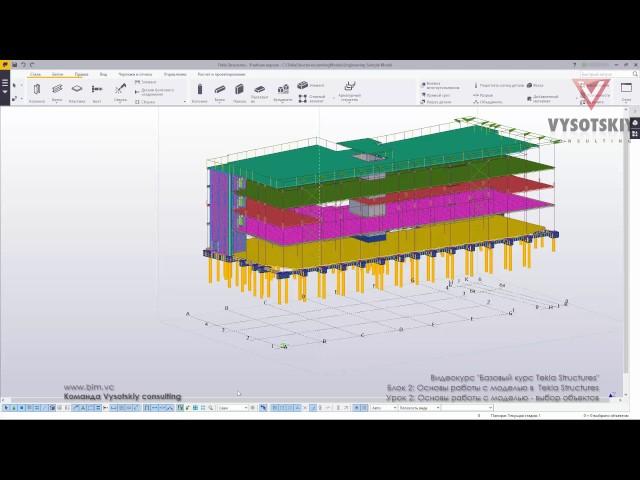The image size is (640, 480).
Task: Select the concrete Footing tool
Action: coord(283,92)
